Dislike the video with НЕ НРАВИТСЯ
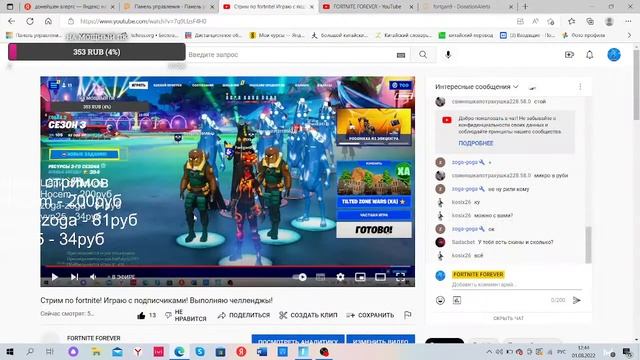 [x=186, y=315]
